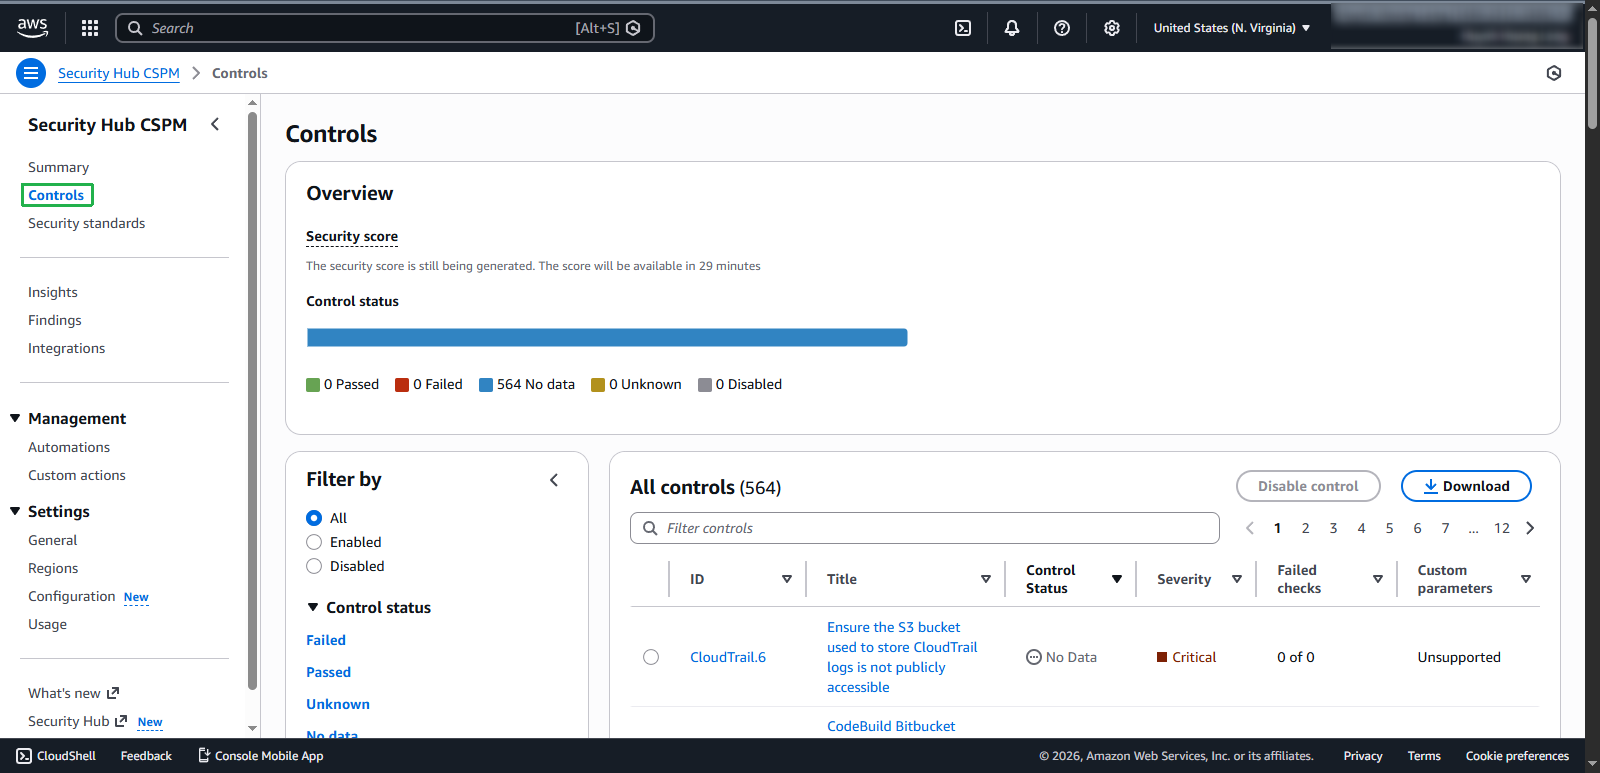
Task: Open the CloudTrail.6 control link
Action: (x=727, y=657)
